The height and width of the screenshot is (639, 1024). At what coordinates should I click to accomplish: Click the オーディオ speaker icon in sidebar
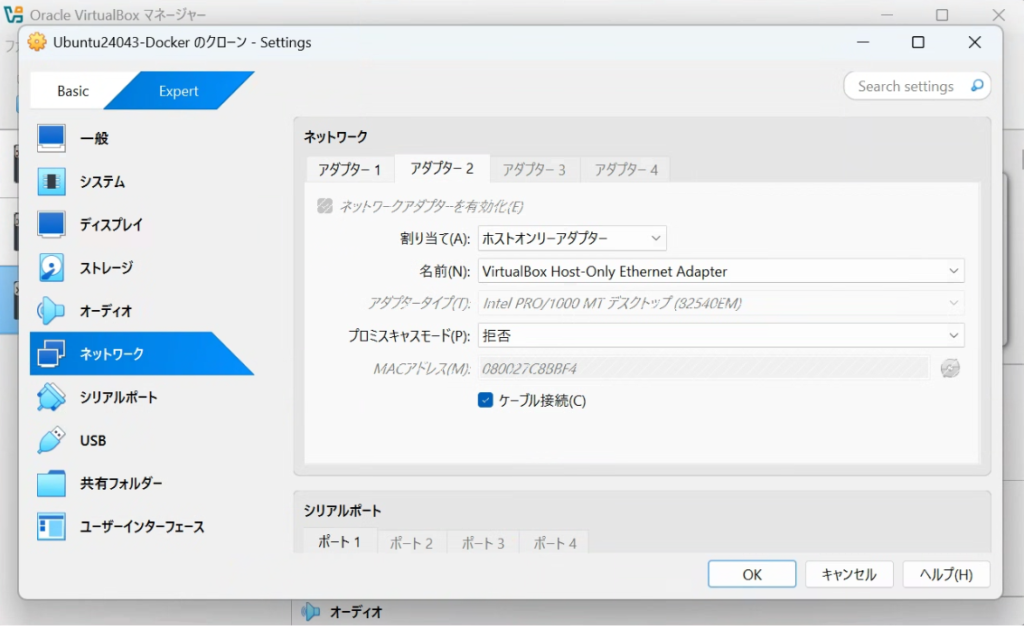(51, 311)
